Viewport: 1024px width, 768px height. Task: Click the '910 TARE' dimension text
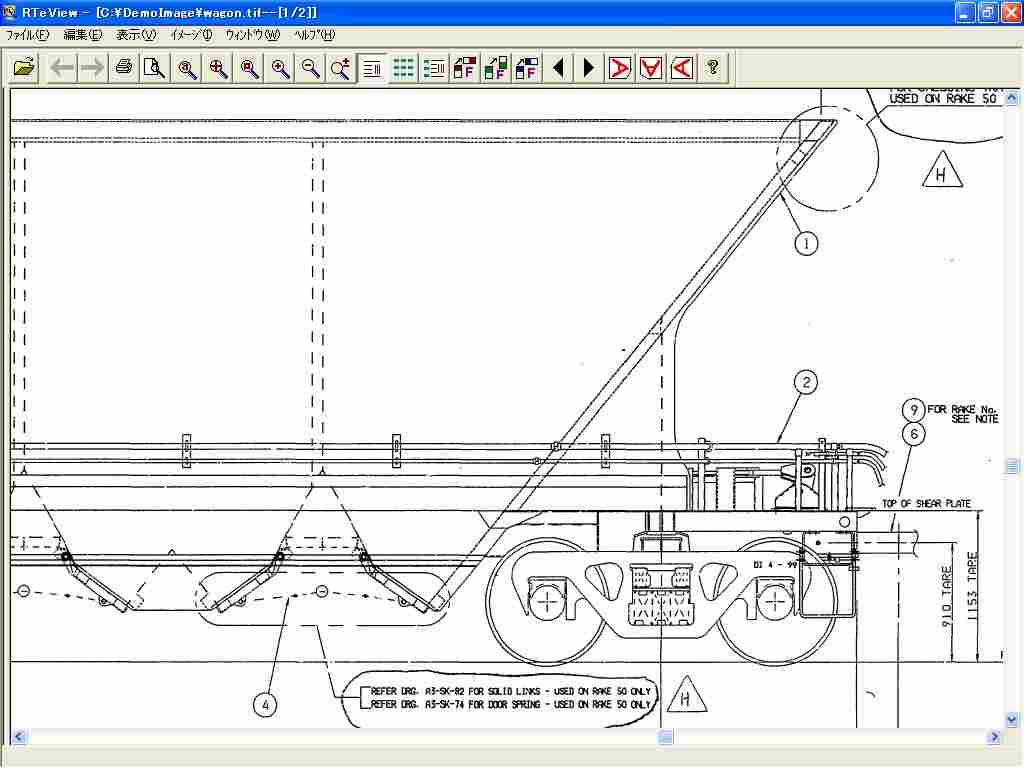(x=947, y=597)
